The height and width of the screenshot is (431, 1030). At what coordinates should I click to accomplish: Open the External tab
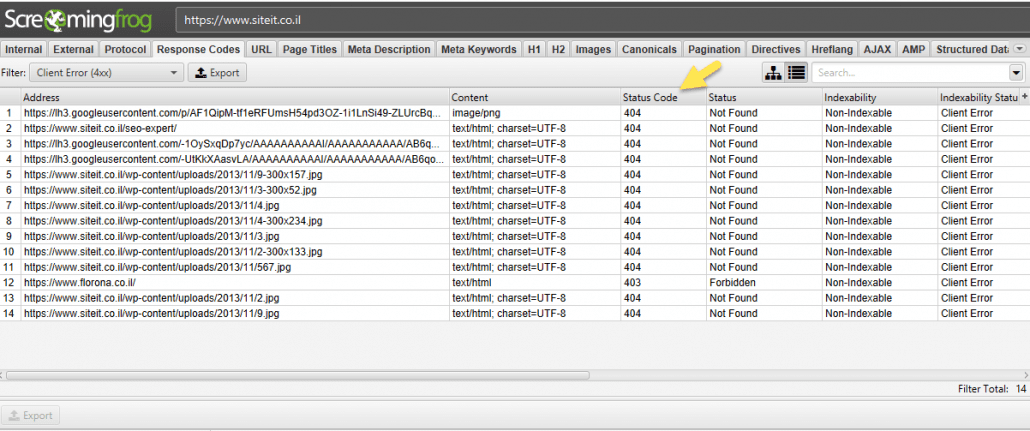pyautogui.click(x=73, y=49)
